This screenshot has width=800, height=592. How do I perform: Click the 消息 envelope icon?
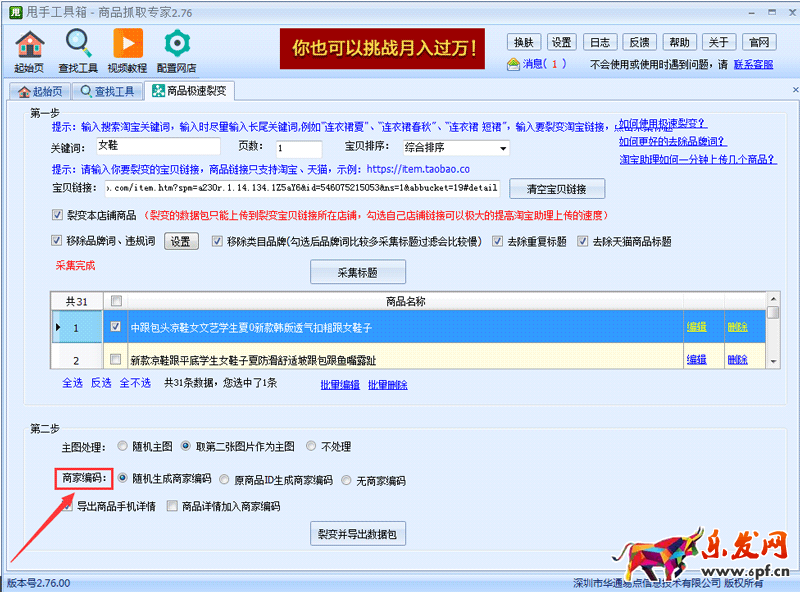point(514,64)
